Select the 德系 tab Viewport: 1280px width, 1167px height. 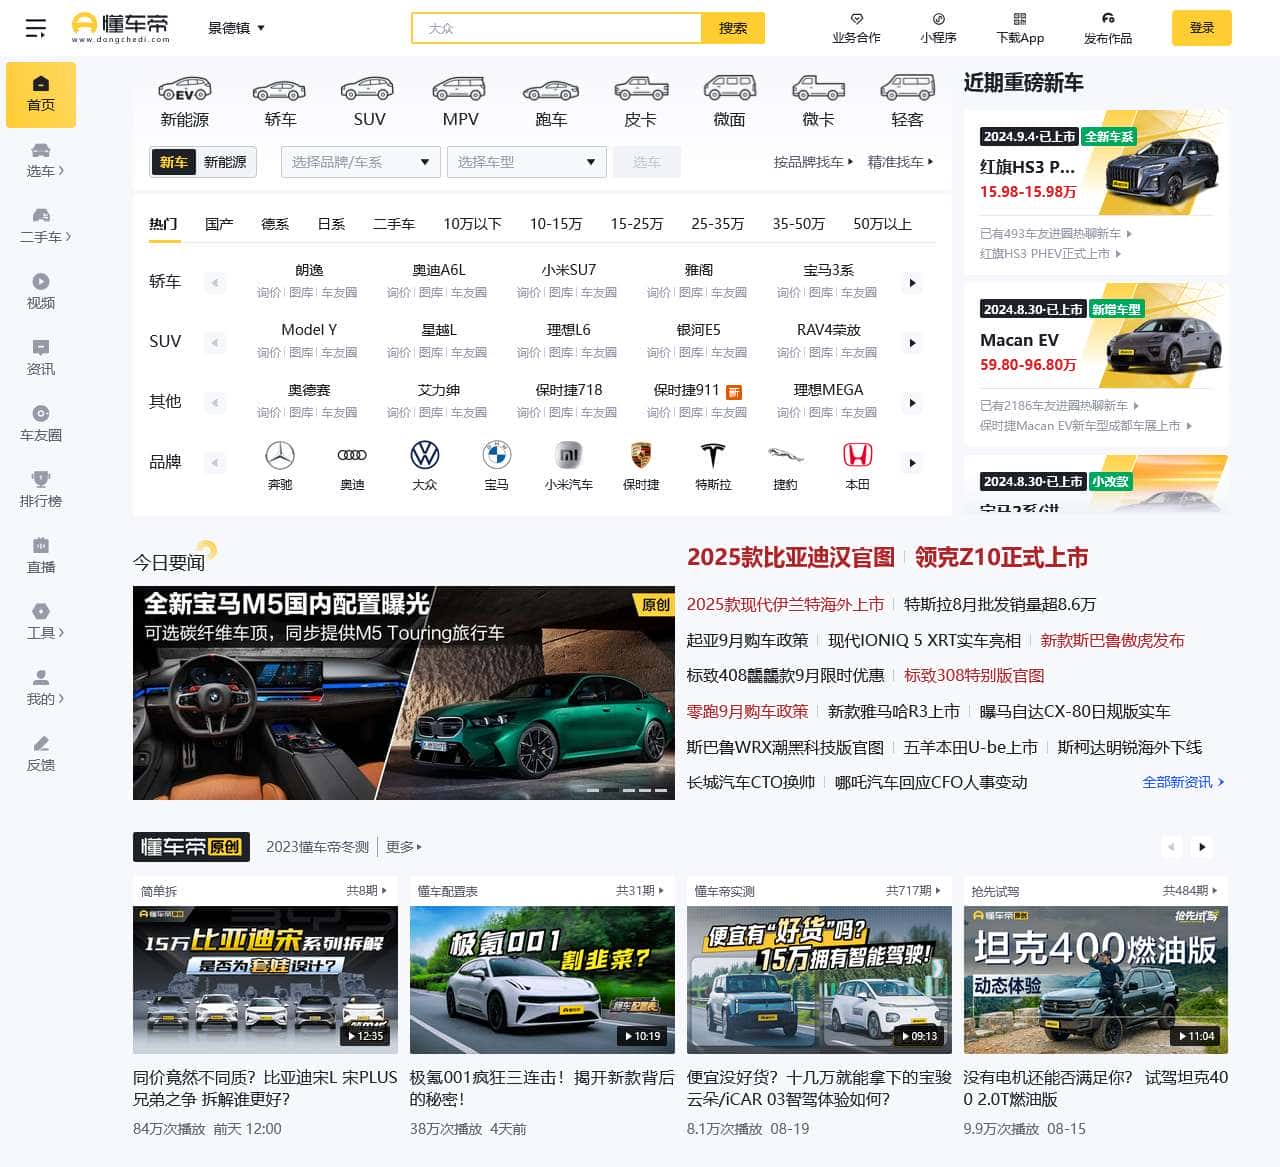(275, 224)
